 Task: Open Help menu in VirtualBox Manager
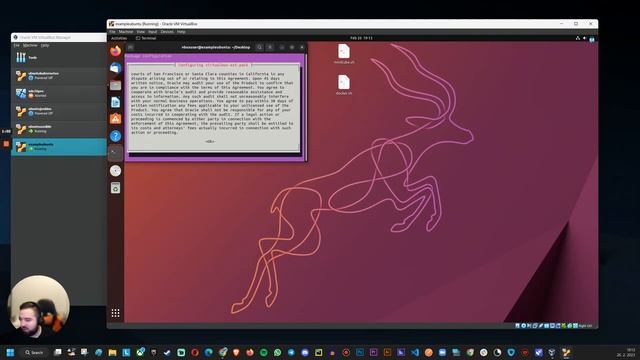tap(45, 45)
